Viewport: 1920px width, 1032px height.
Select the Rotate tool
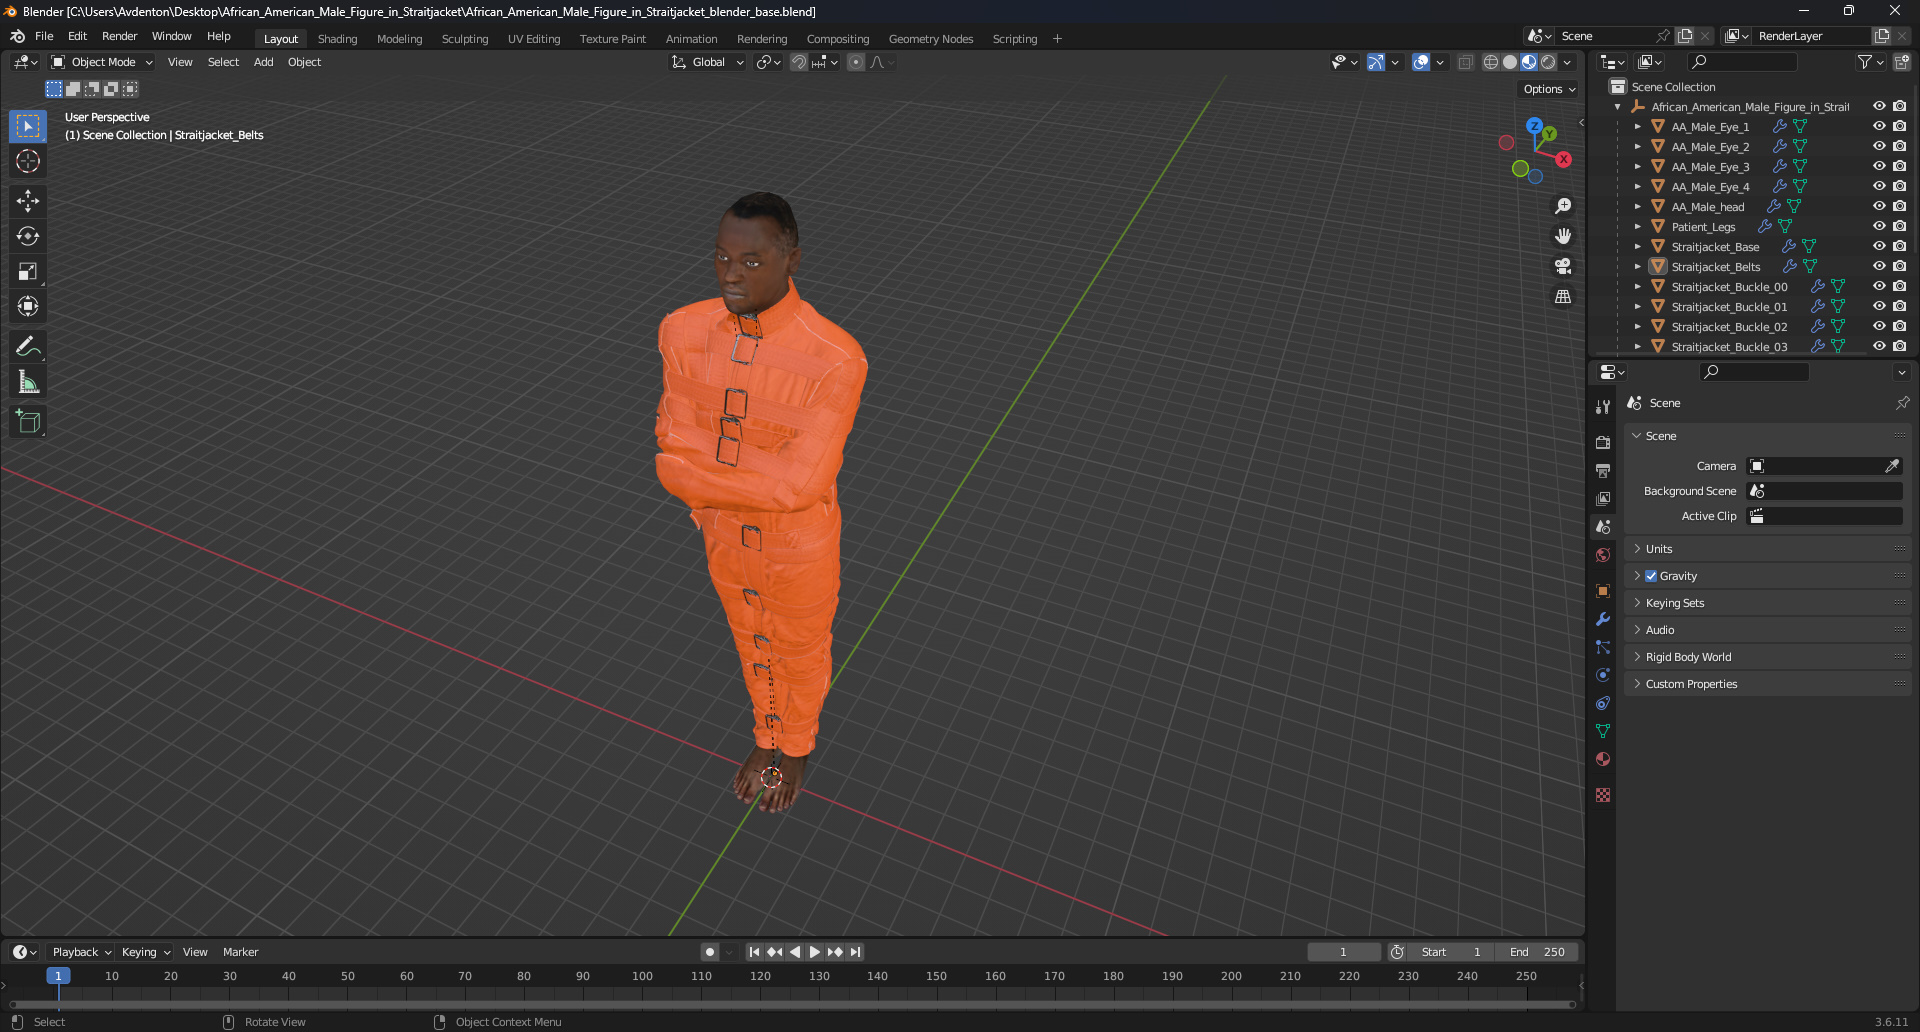(x=28, y=236)
